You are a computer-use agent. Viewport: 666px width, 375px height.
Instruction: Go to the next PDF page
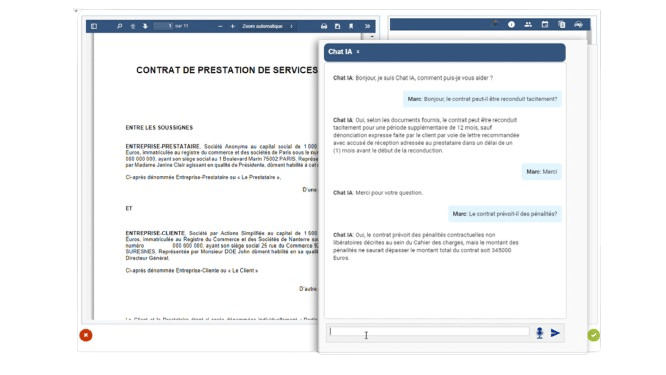pos(145,26)
